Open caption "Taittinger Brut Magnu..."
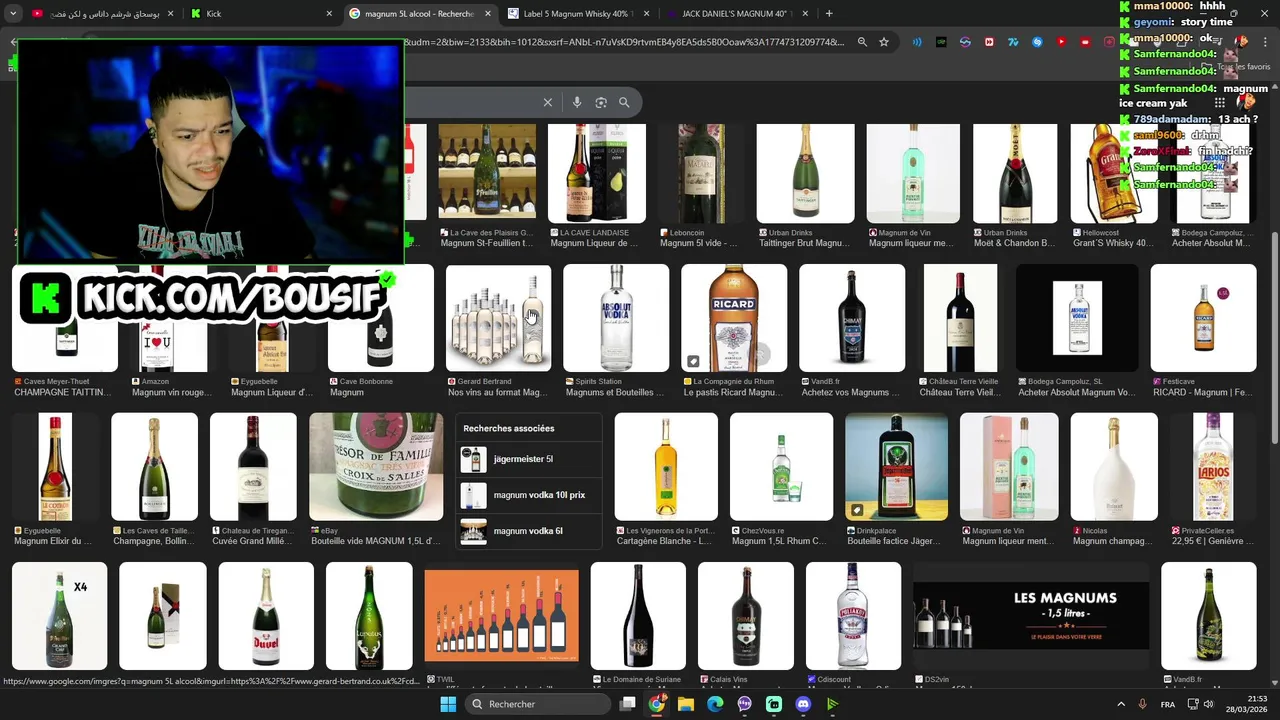1280x720 pixels. 805,243
